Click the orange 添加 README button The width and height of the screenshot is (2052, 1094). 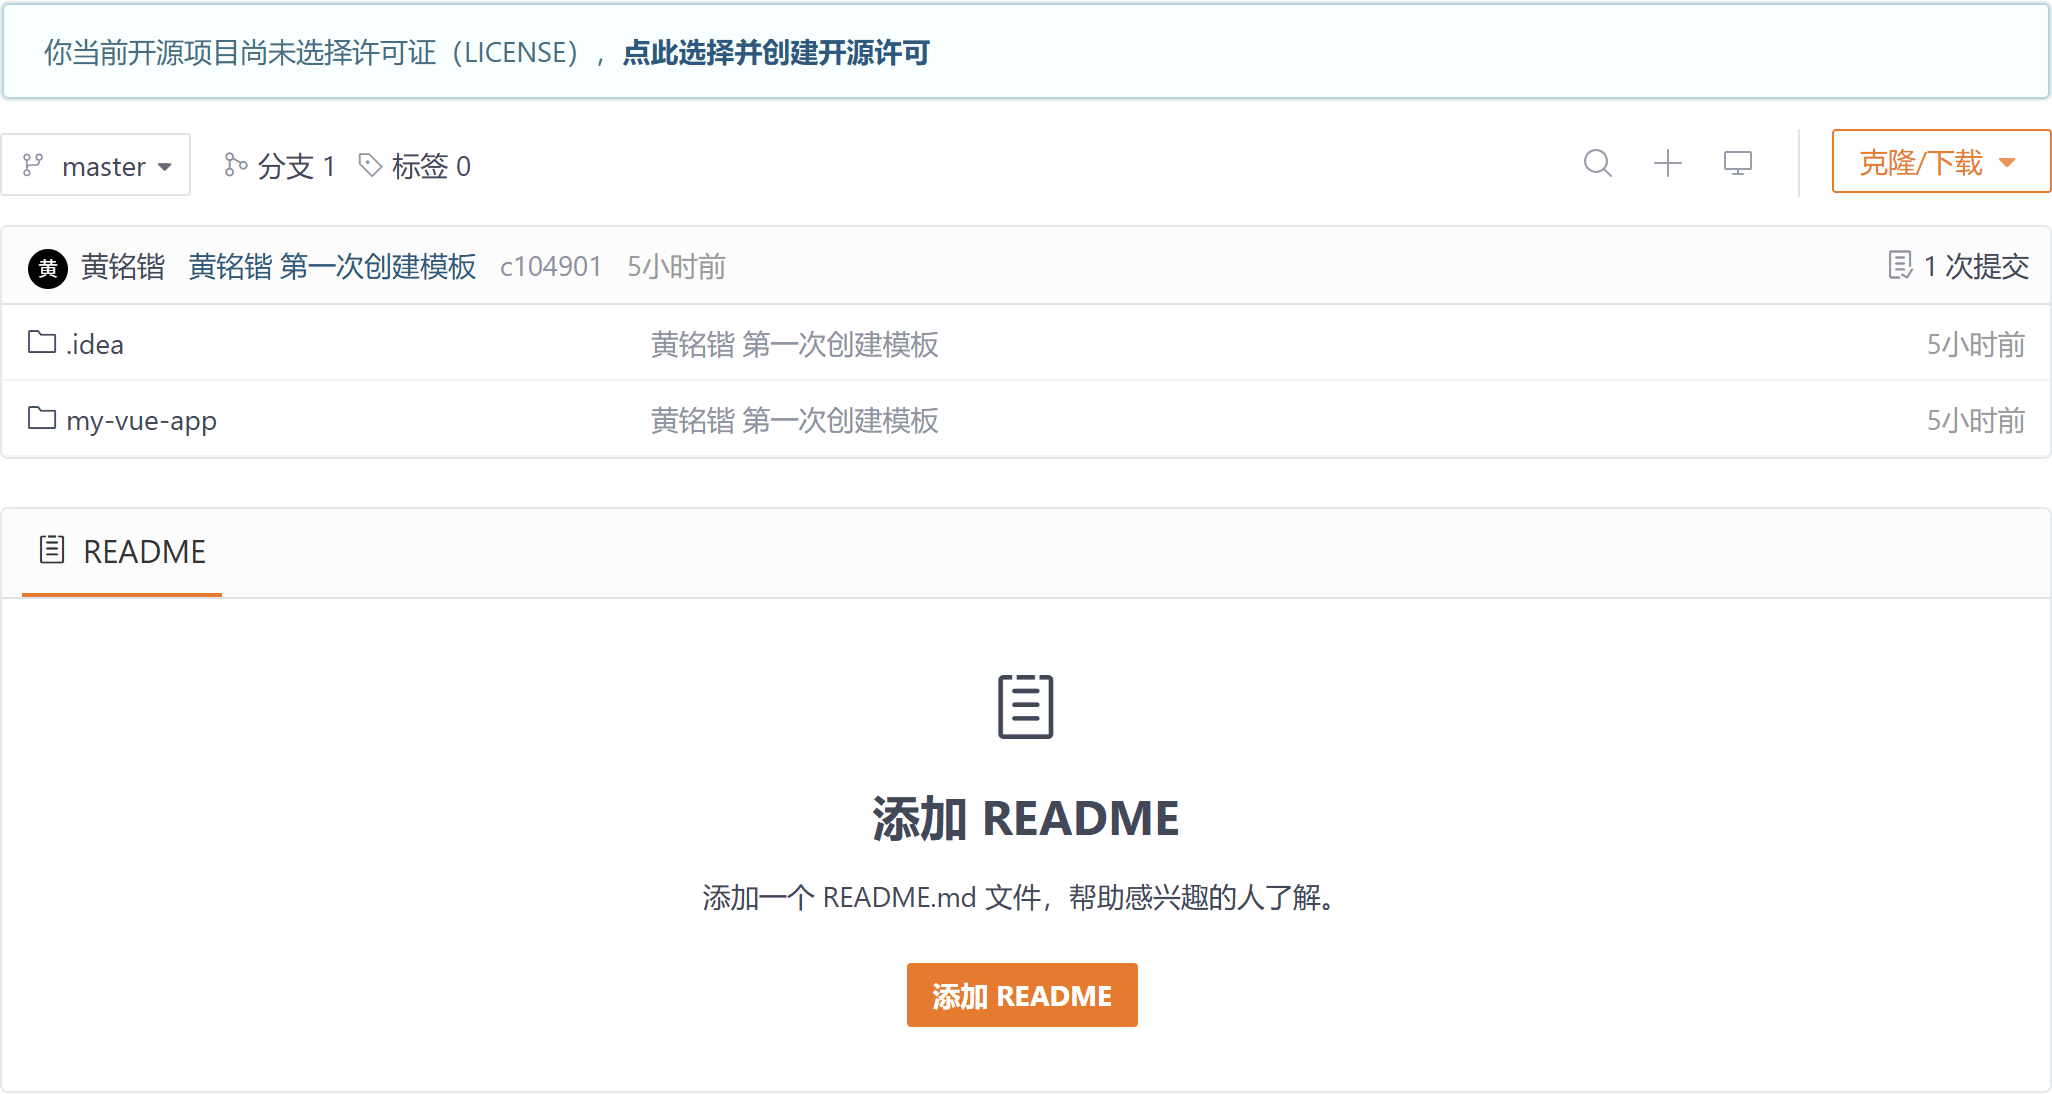click(x=1021, y=995)
